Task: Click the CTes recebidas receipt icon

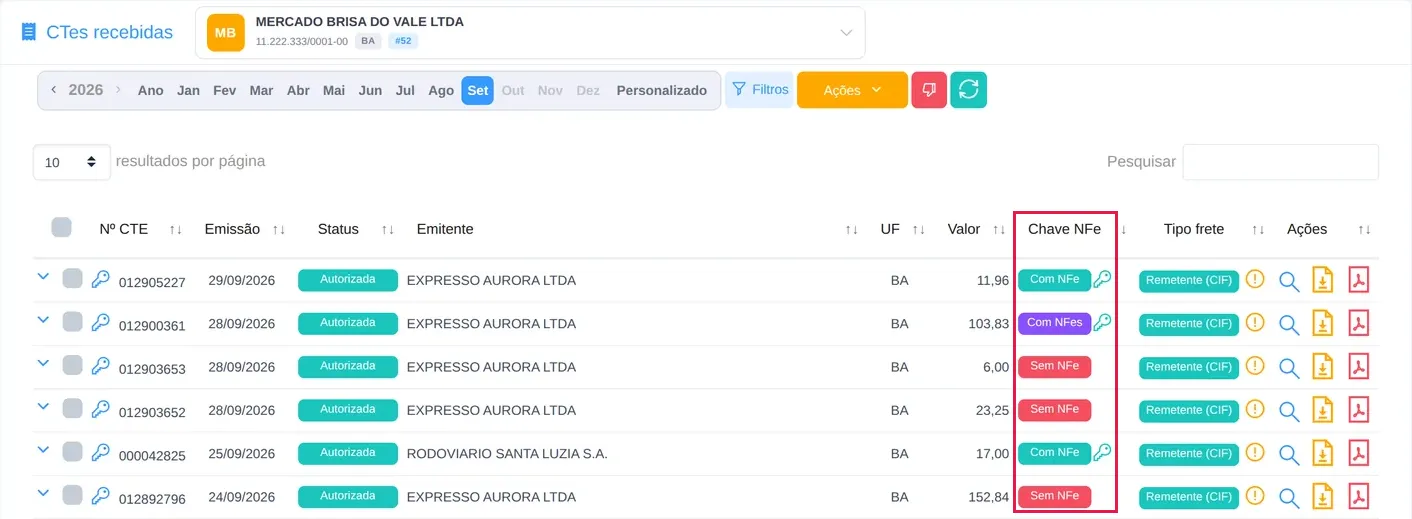Action: coord(29,32)
